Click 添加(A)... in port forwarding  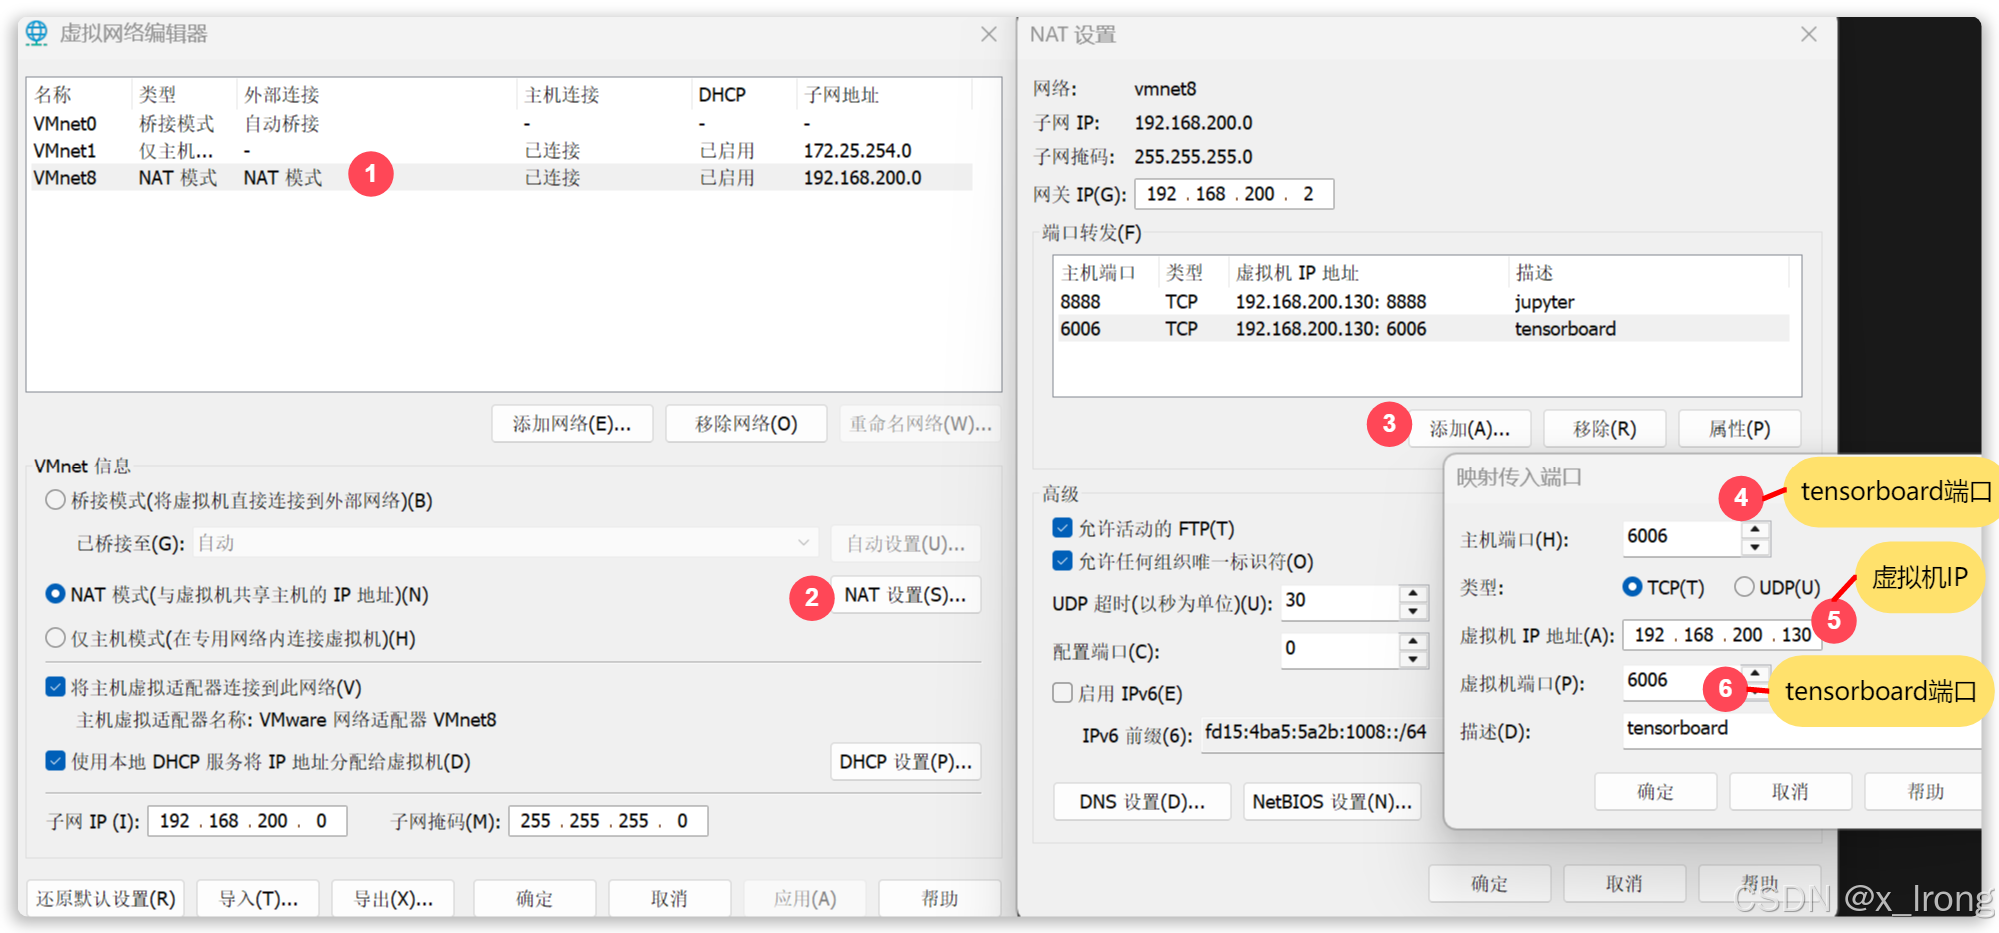pos(1469,429)
